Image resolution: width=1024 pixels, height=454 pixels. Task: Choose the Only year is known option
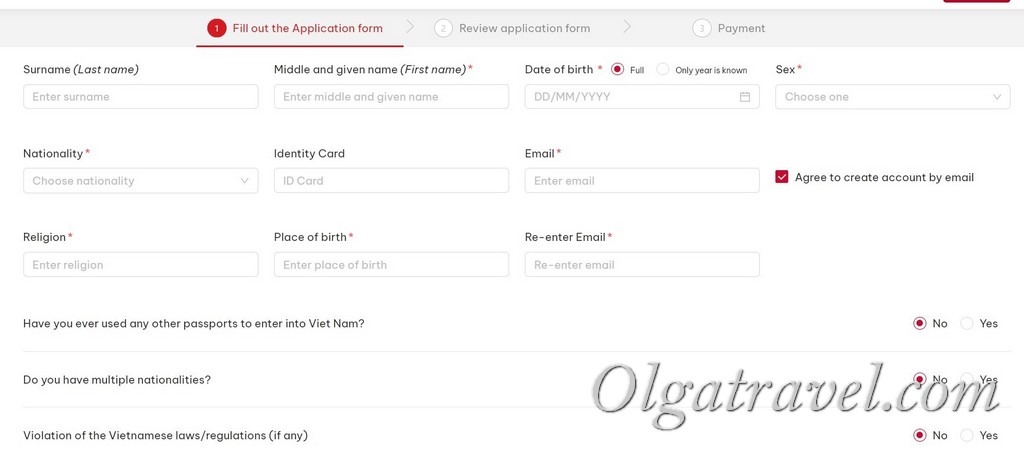(x=663, y=69)
